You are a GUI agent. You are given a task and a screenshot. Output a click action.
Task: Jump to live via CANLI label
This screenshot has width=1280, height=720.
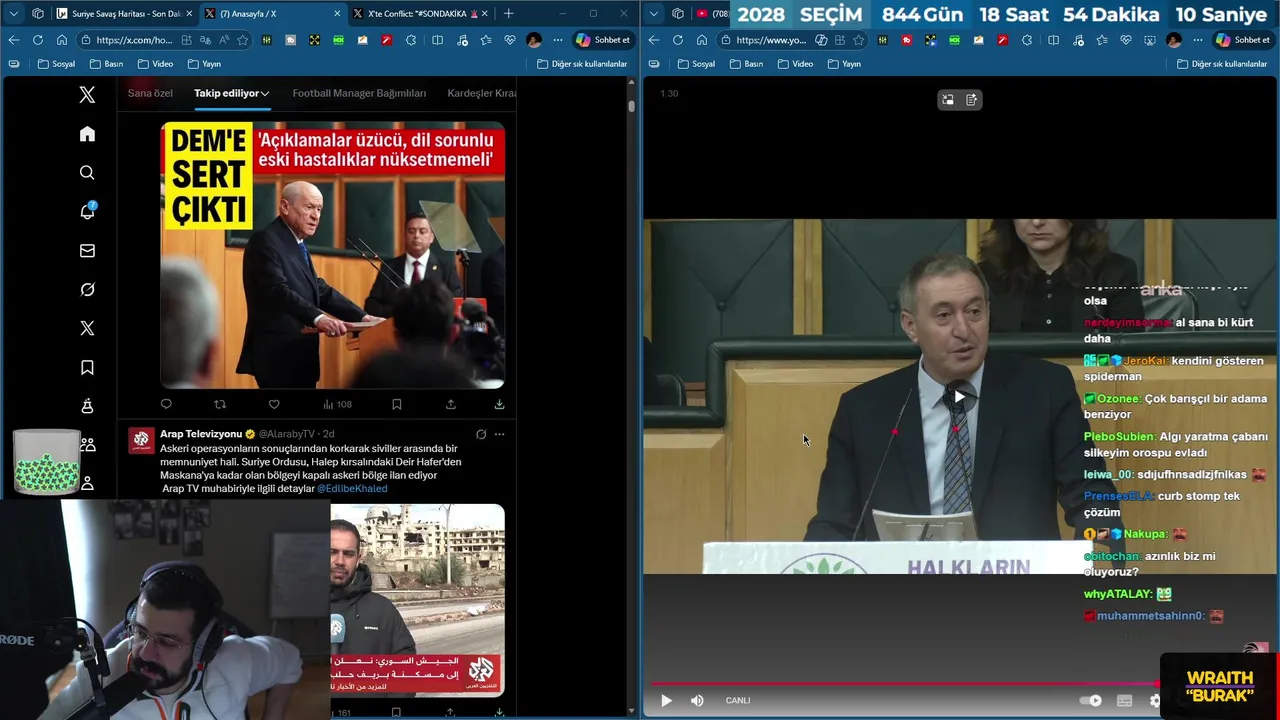738,700
